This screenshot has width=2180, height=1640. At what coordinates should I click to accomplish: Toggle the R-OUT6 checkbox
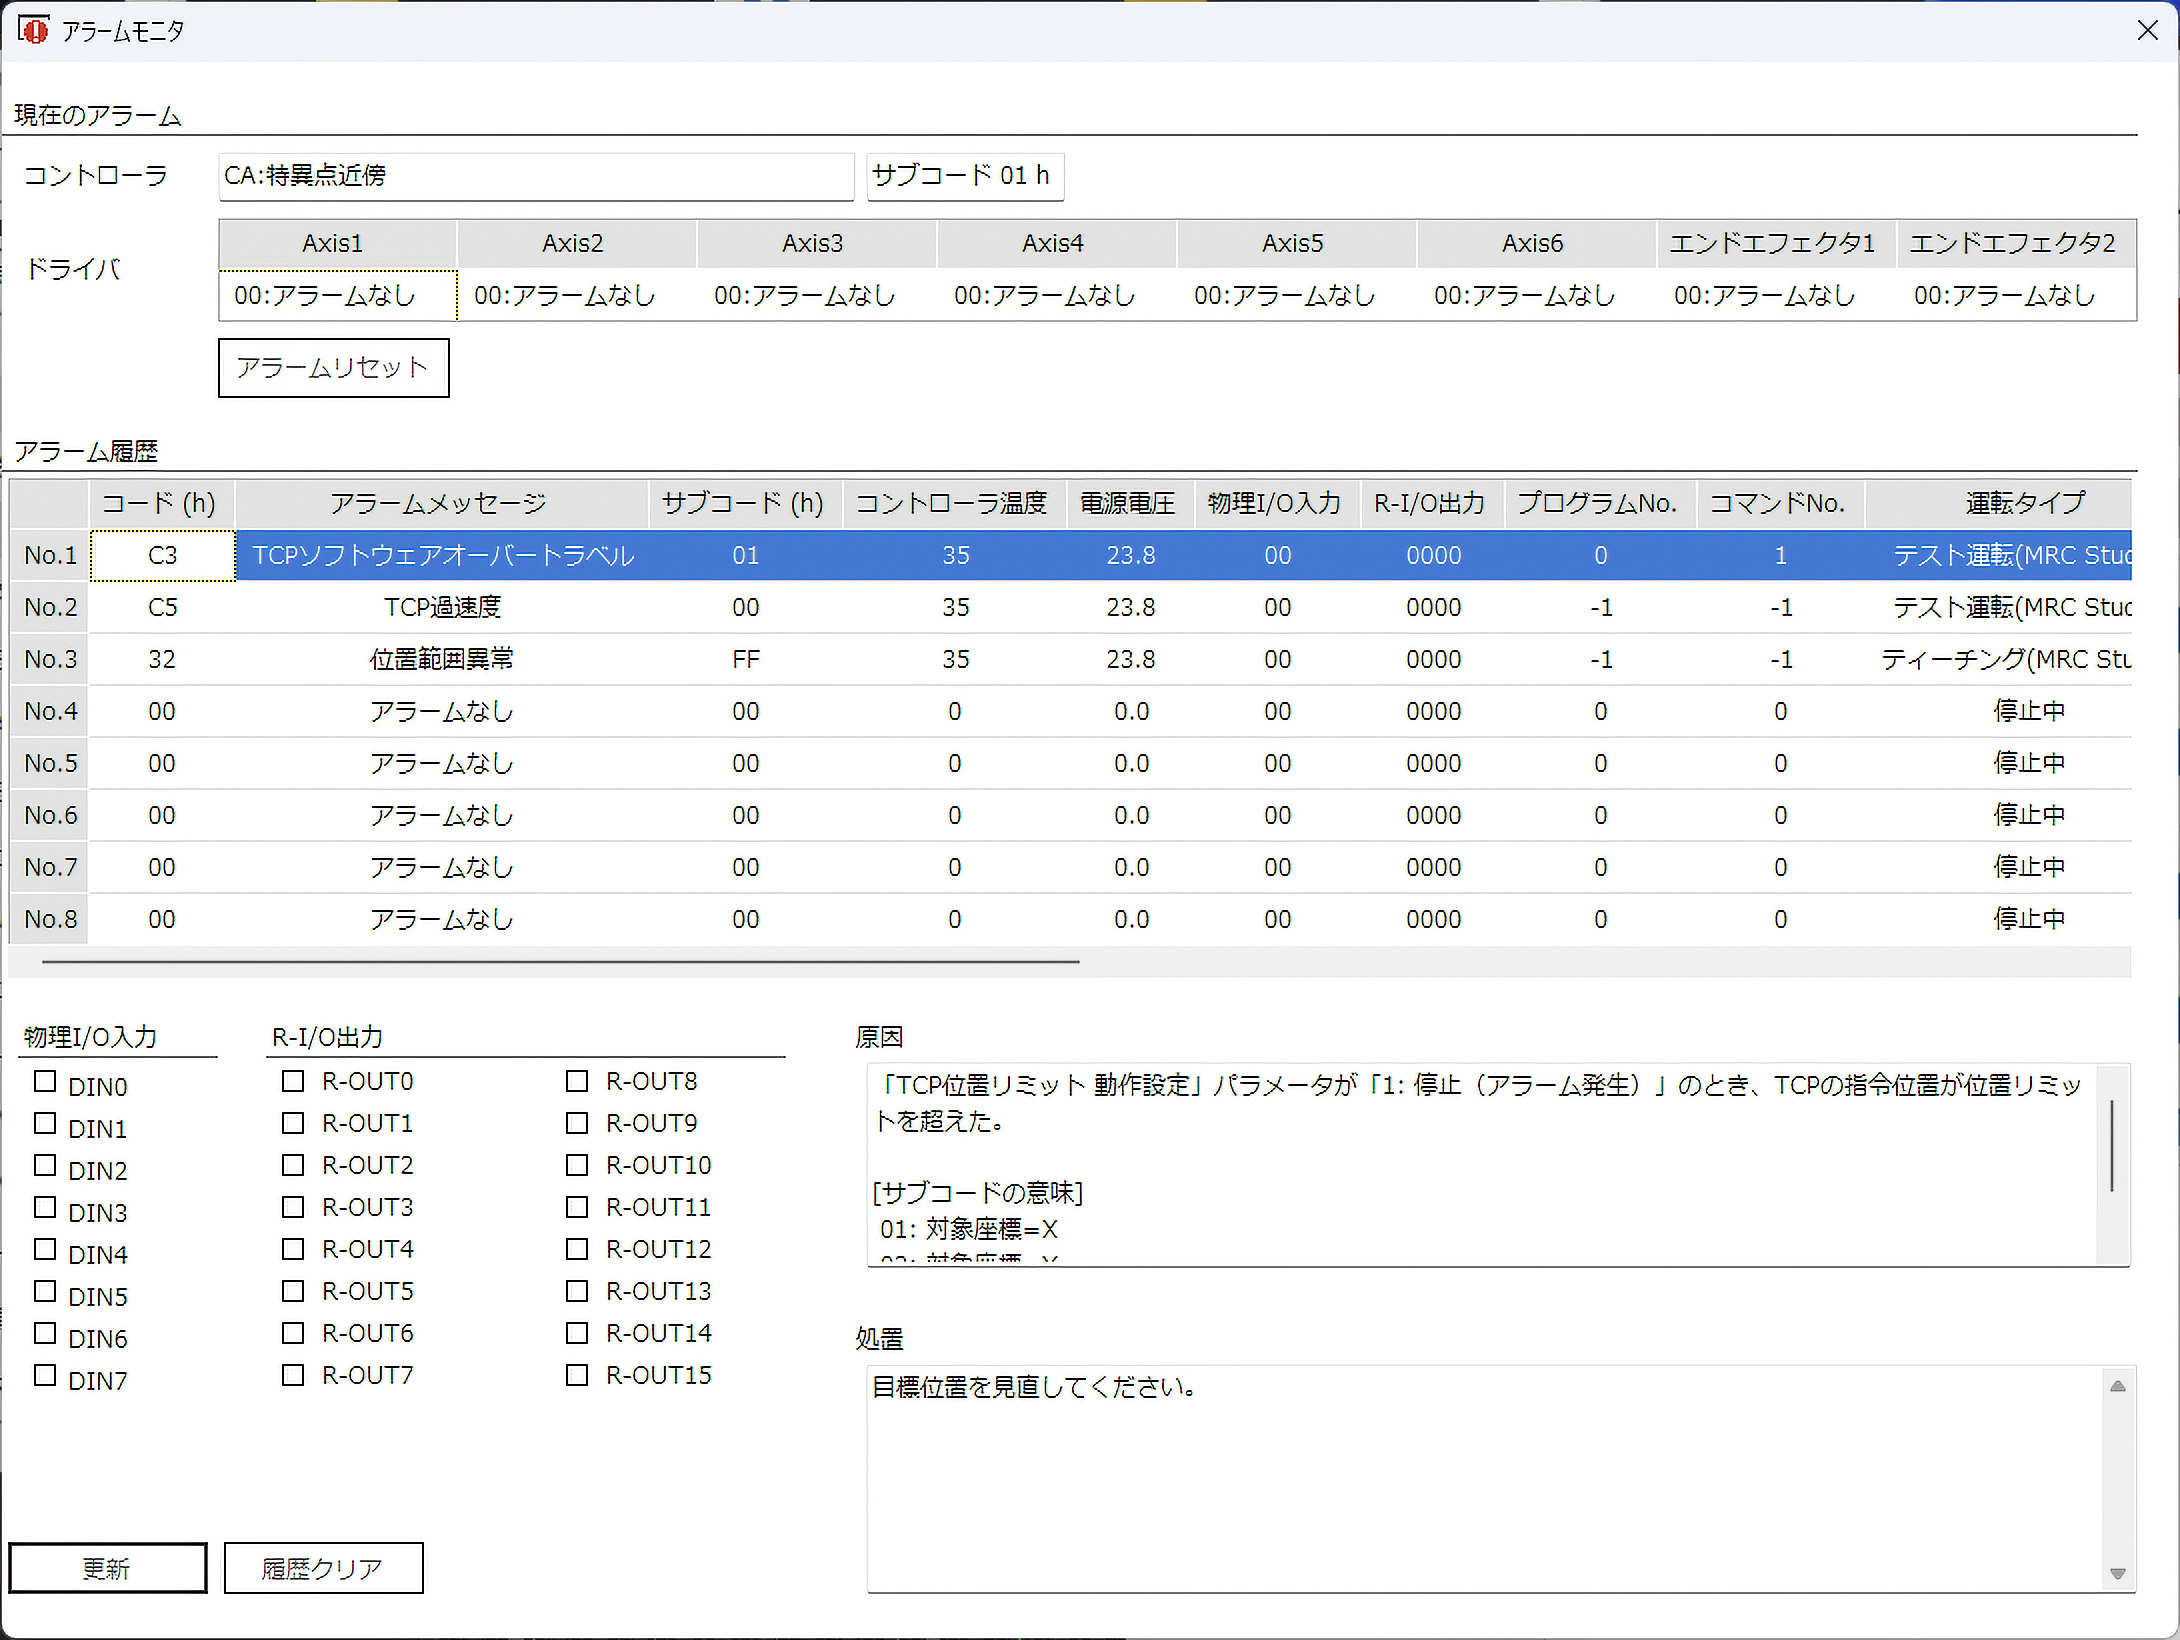point(293,1334)
